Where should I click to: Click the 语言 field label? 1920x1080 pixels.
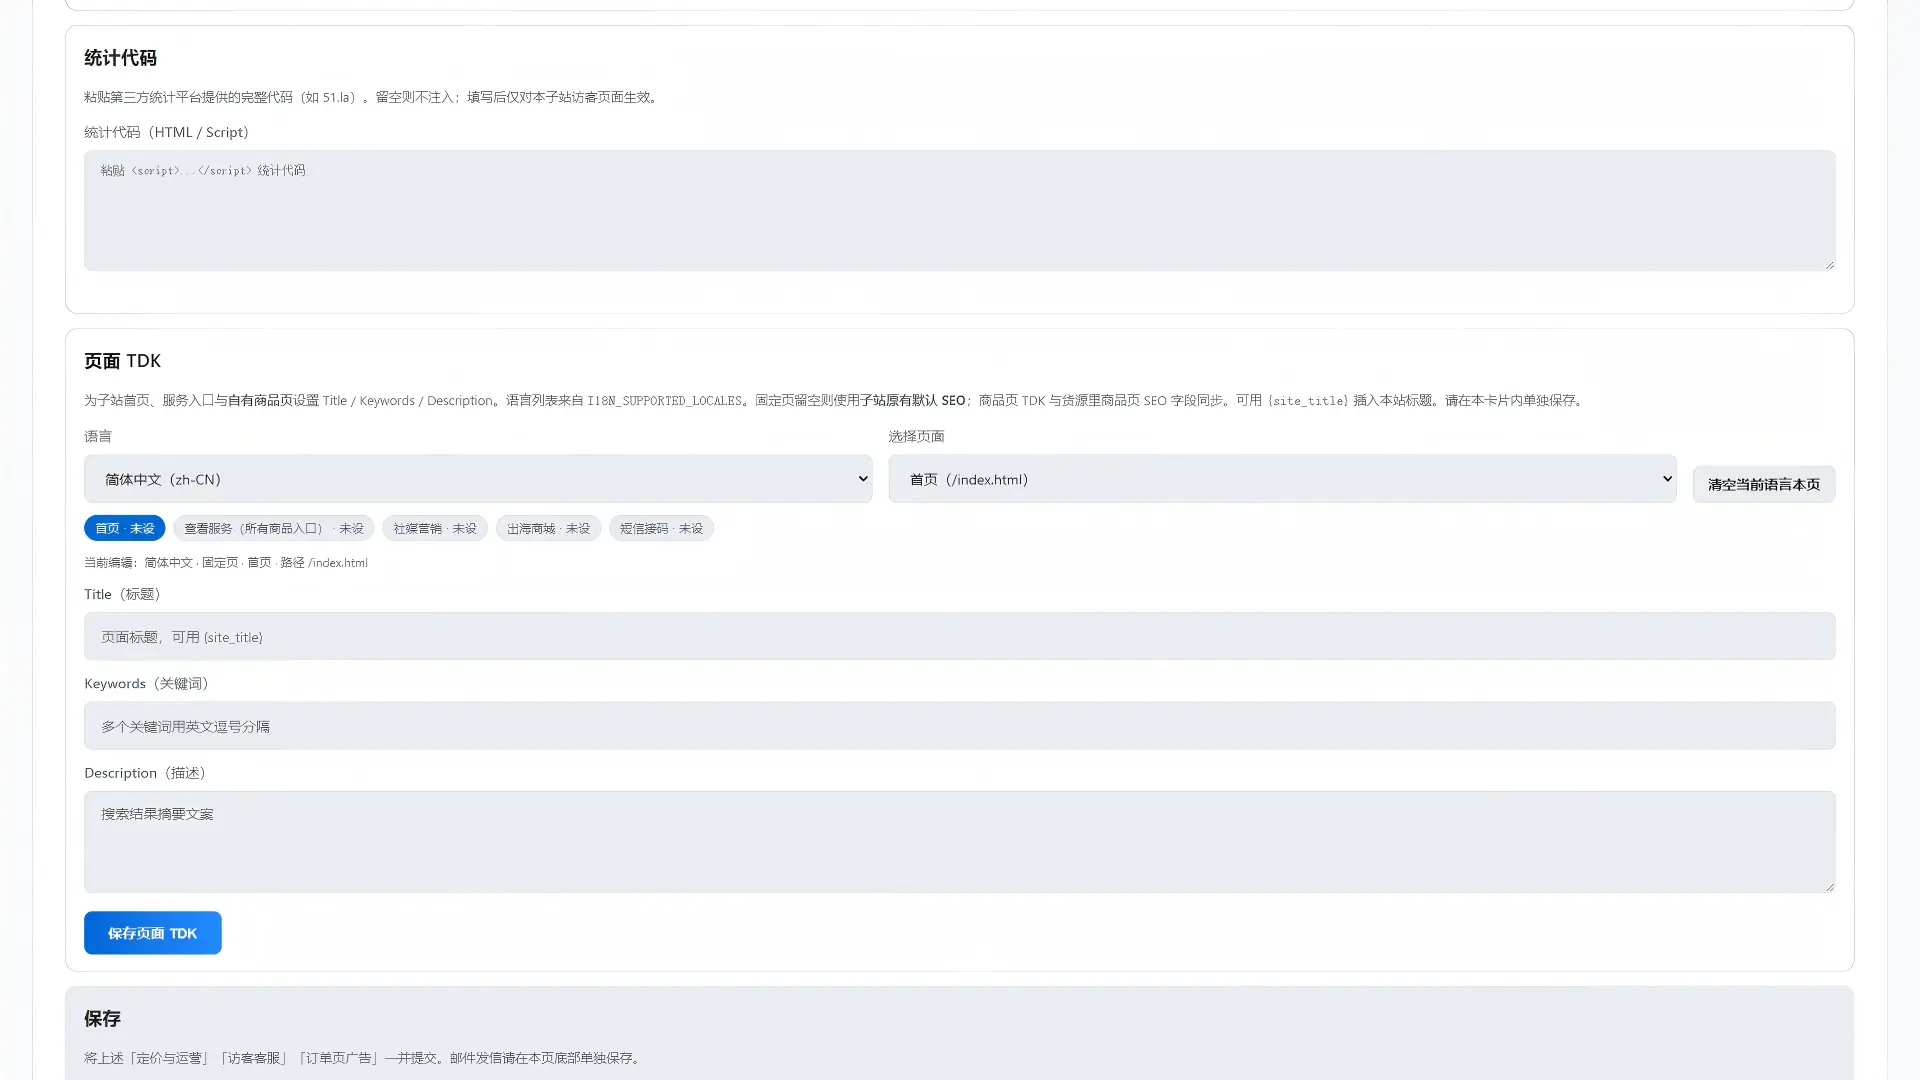tap(98, 436)
